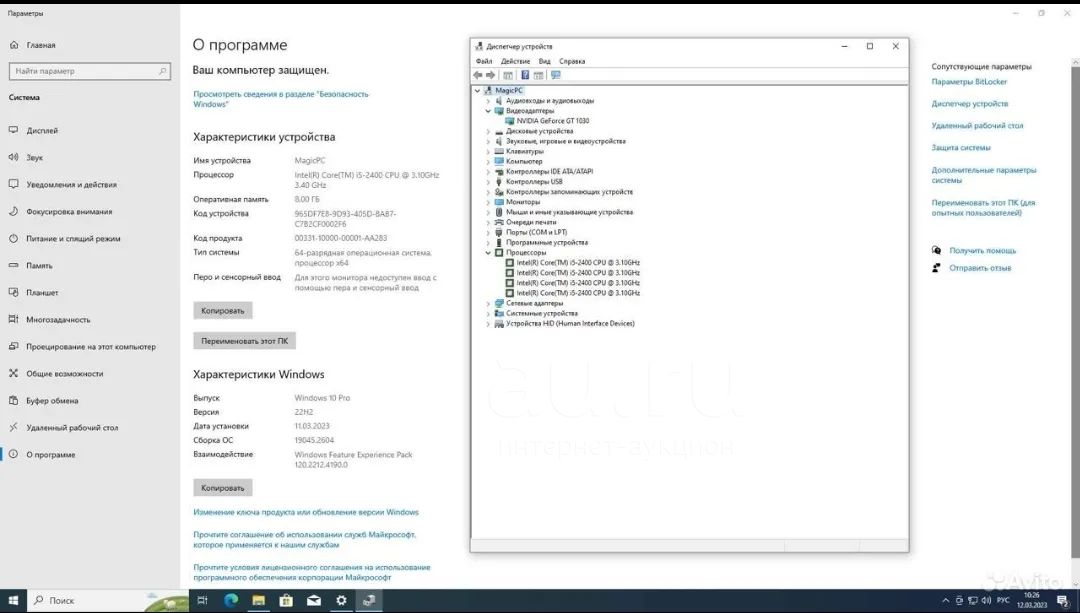Open the Параметры BitLocker link
This screenshot has width=1080, height=613.
969,82
